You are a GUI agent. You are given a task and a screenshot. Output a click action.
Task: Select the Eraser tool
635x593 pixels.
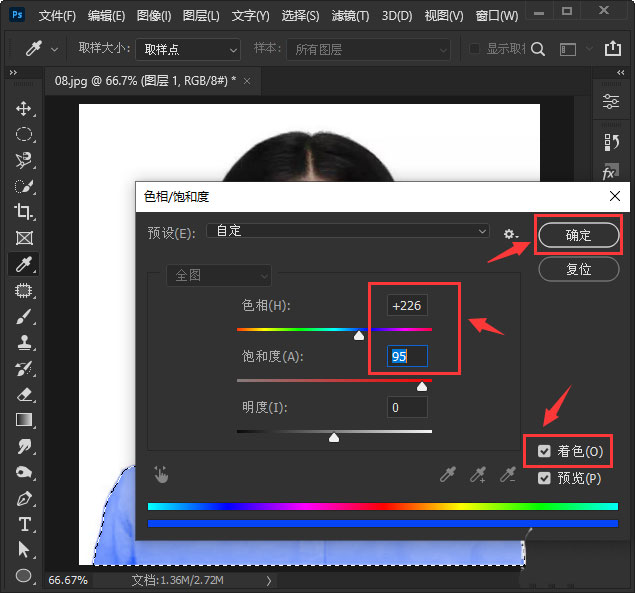coord(23,394)
